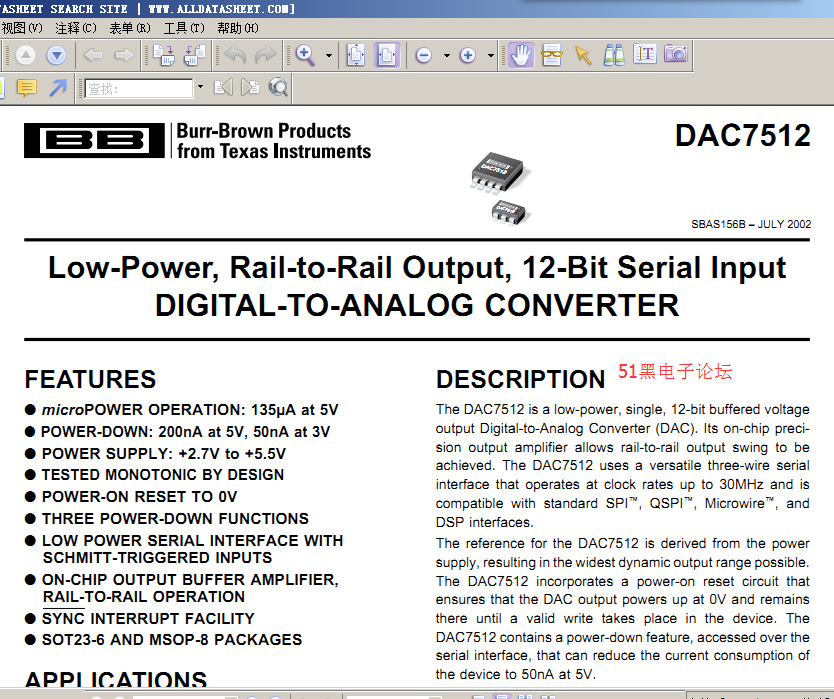Click "POWER SUPPLY: +2.7V to +5.5V" text
The width and height of the screenshot is (834, 699).
[x=164, y=454]
